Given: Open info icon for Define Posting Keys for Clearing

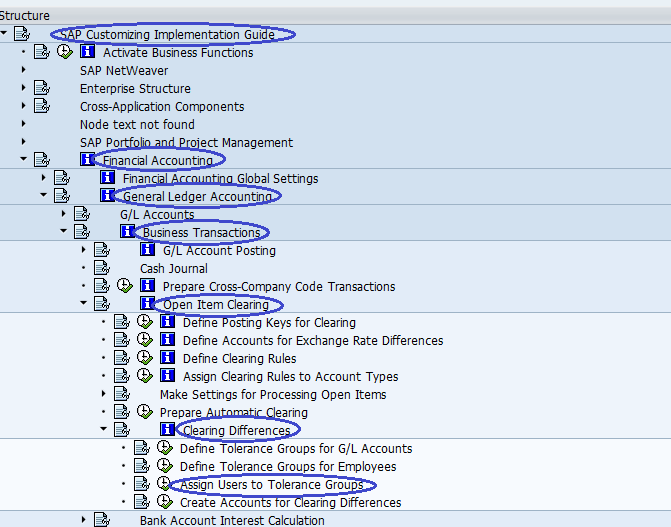Looking at the screenshot, I should (x=168, y=321).
